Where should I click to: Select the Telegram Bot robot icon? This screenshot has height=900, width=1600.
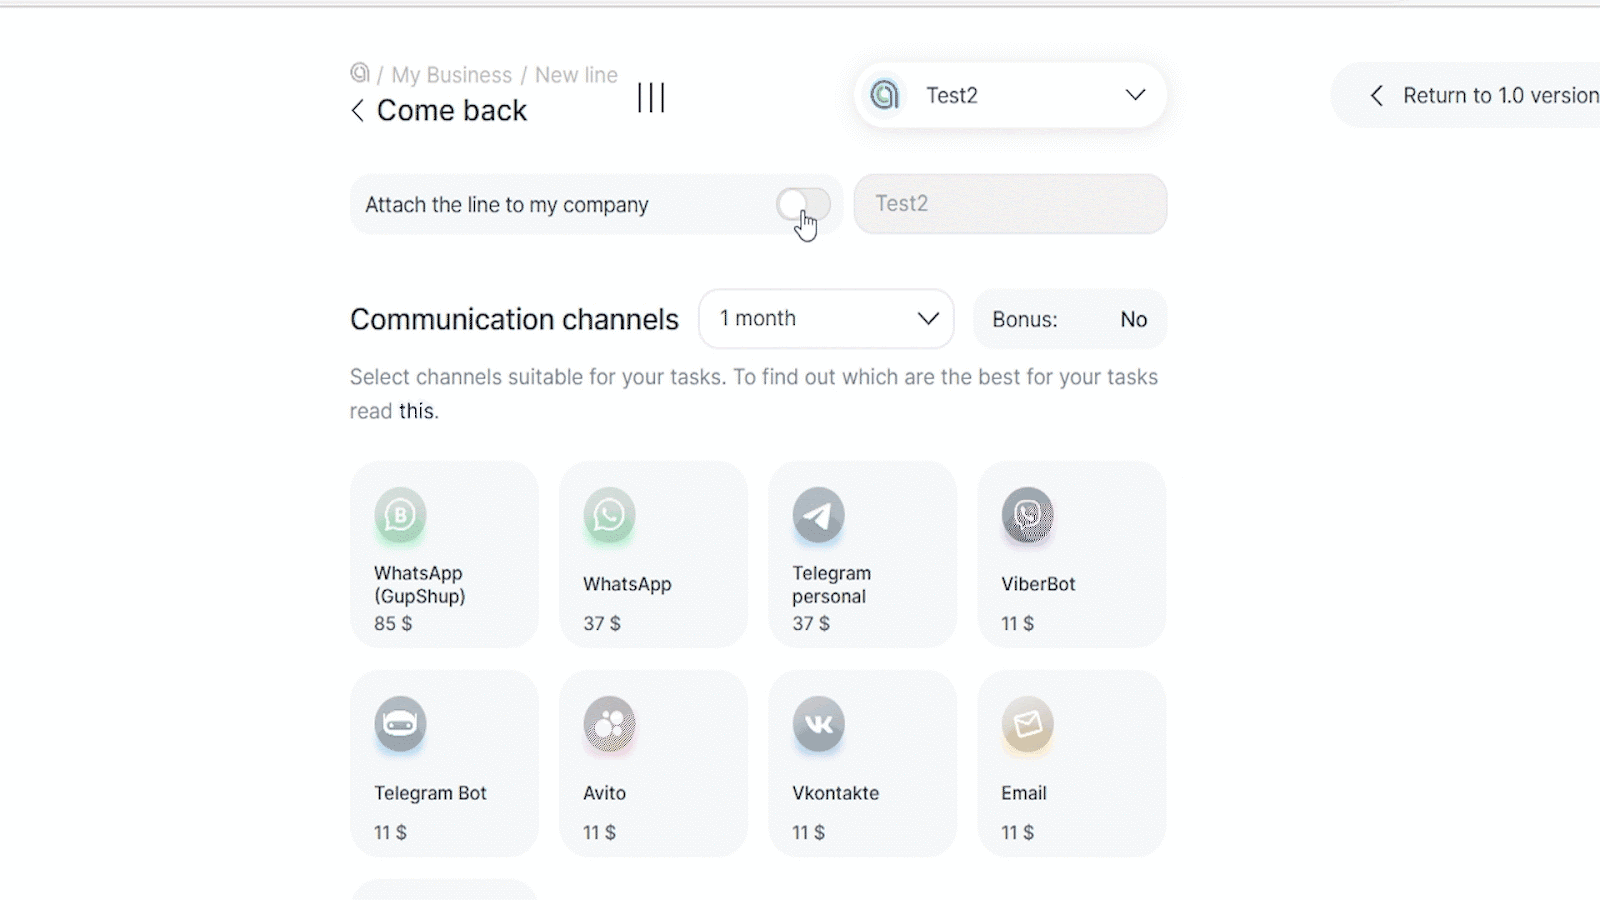click(400, 724)
